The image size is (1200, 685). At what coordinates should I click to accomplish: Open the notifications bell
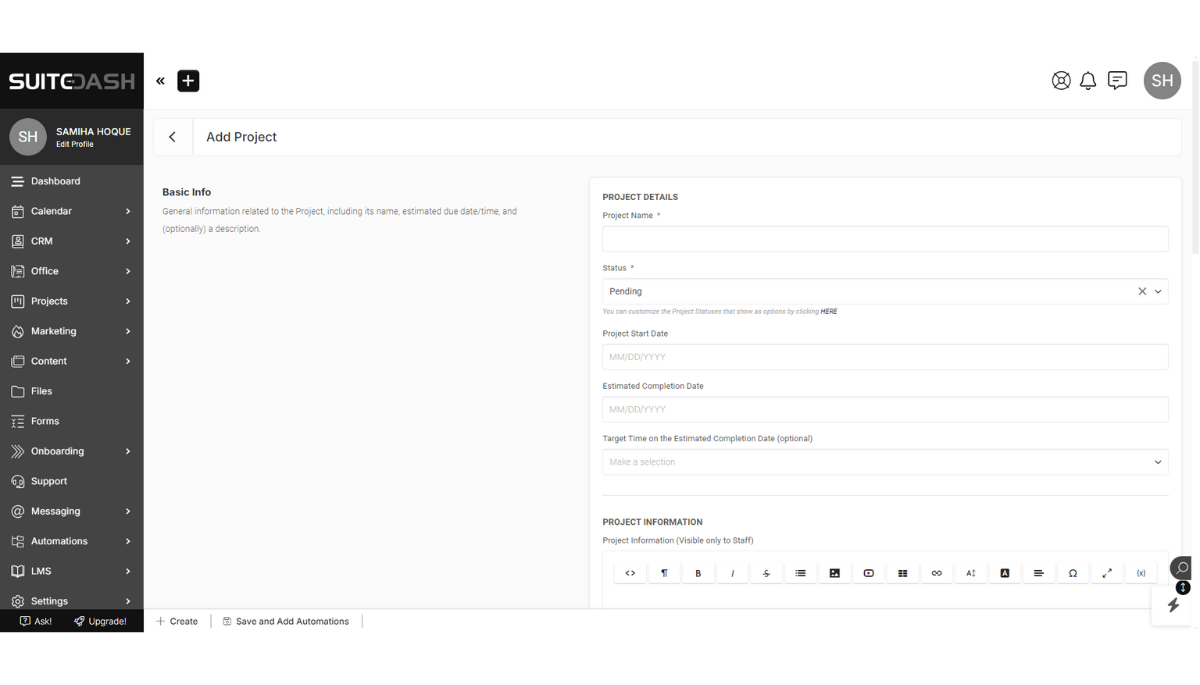1088,80
